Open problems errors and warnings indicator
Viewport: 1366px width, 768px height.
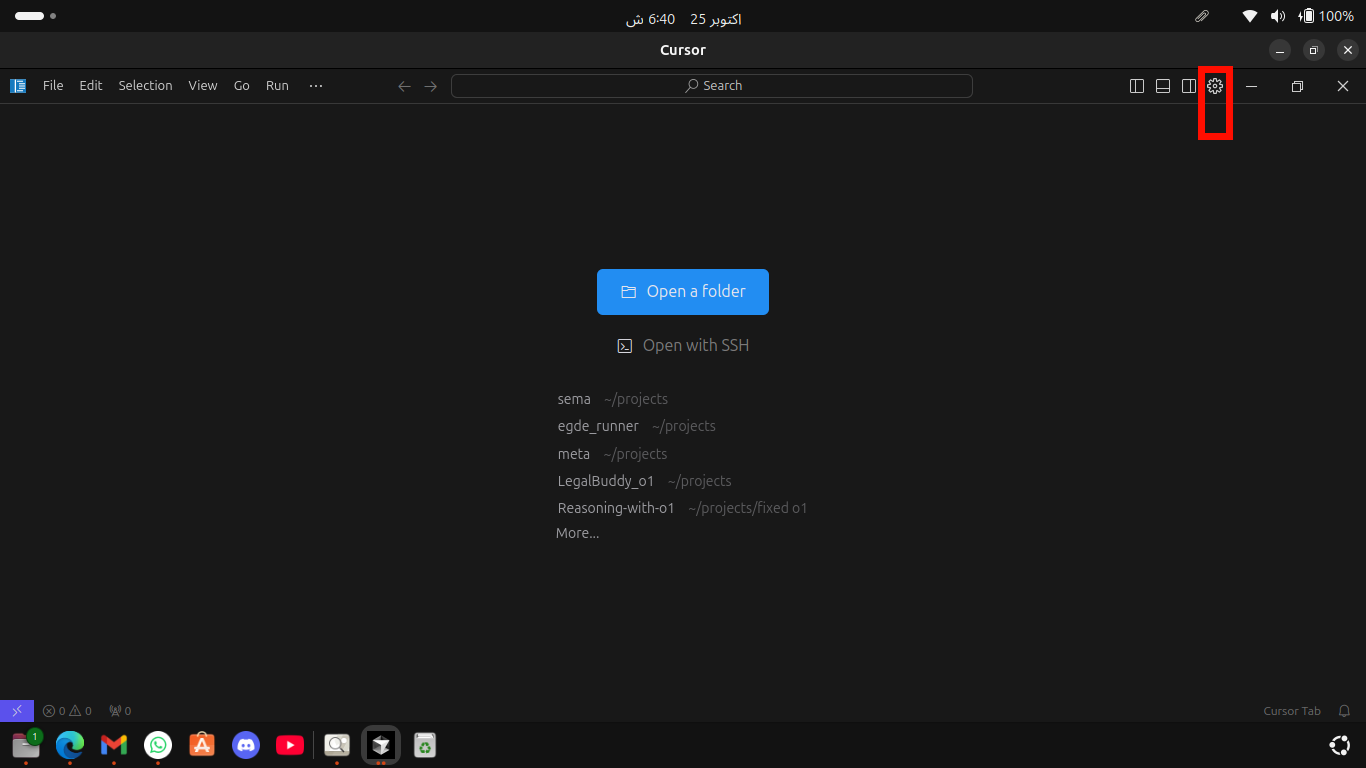(67, 711)
